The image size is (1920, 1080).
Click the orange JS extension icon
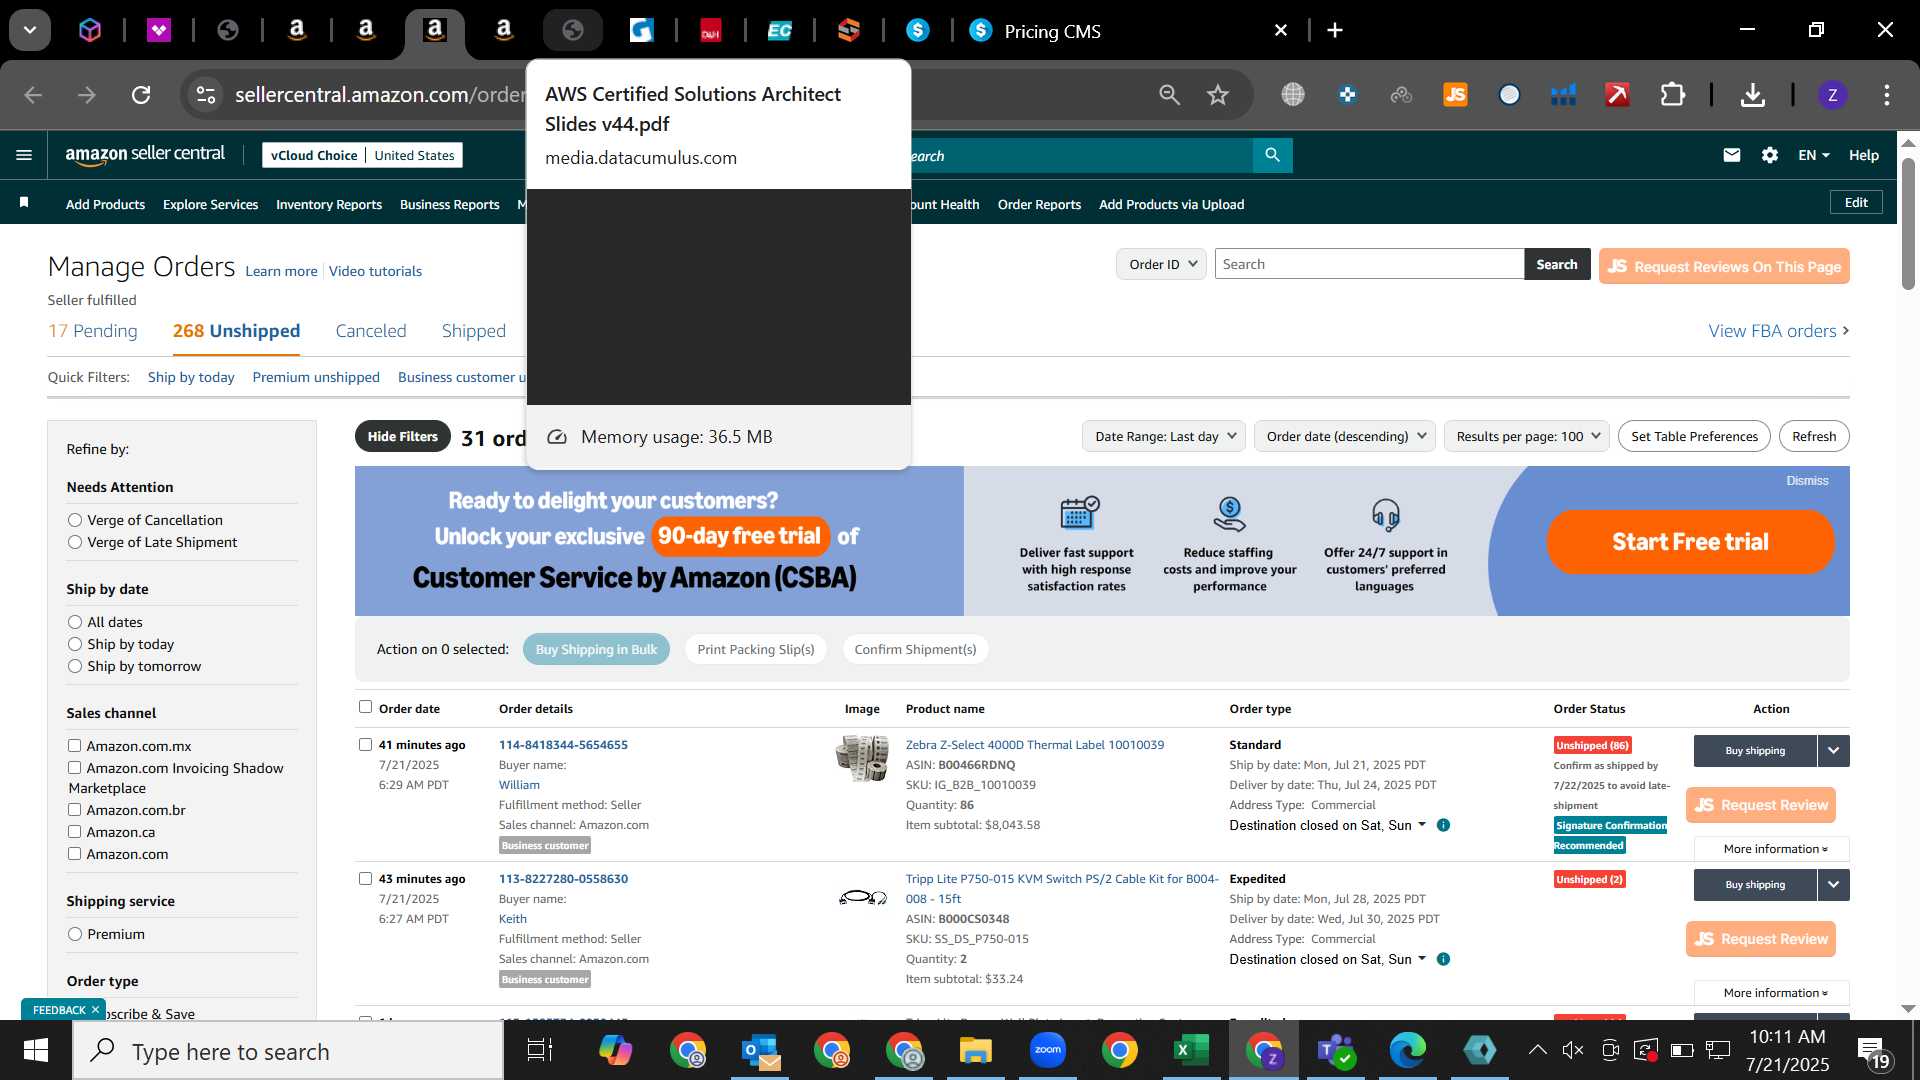[x=1455, y=95]
